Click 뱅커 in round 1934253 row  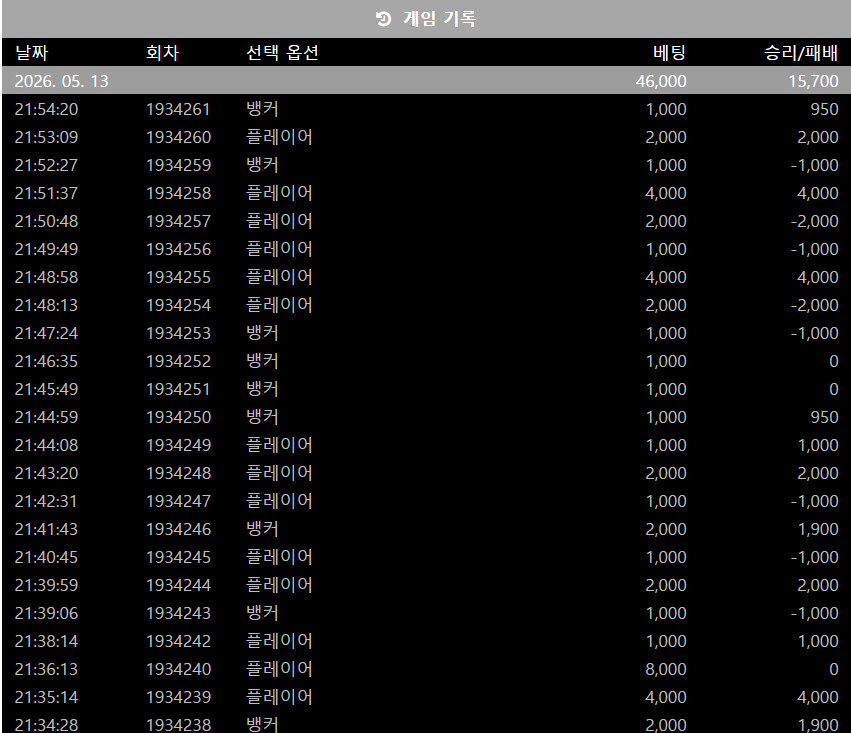pyautogui.click(x=262, y=333)
